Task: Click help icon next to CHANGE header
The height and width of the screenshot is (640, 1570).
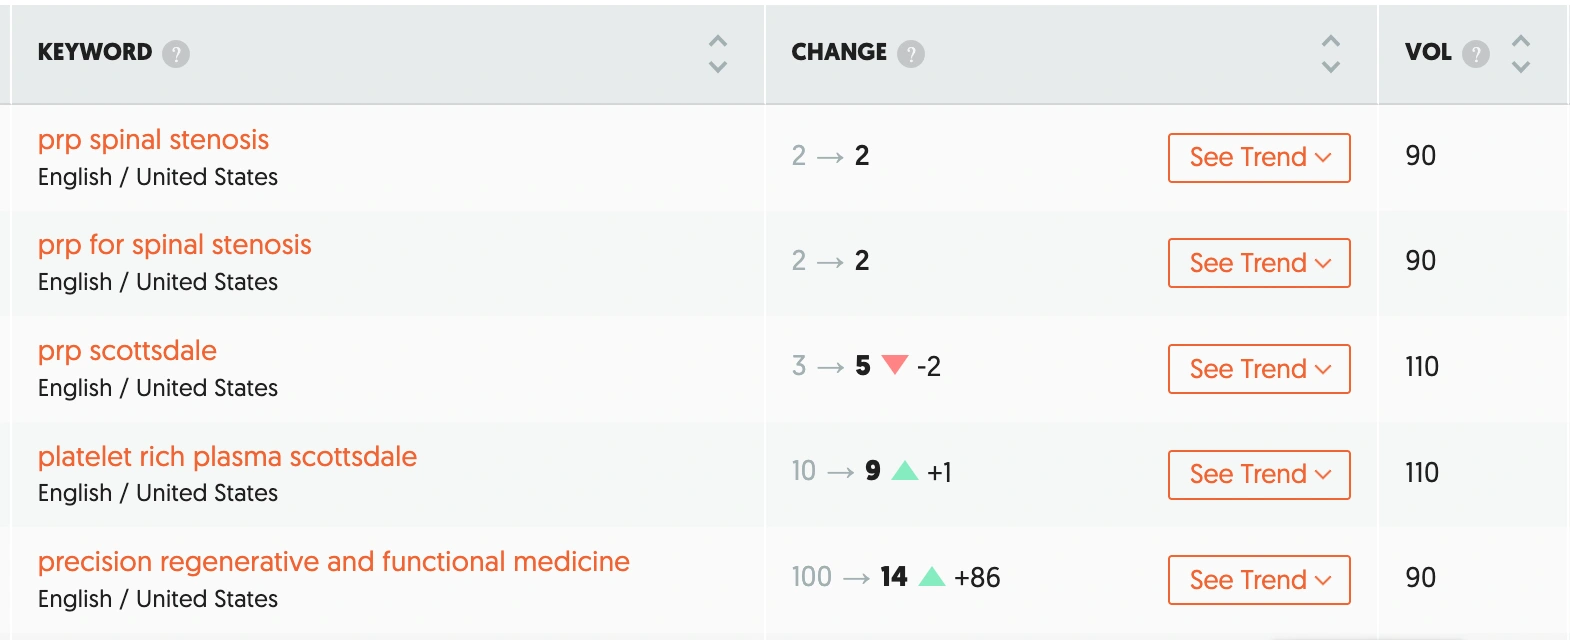Action: [x=910, y=54]
